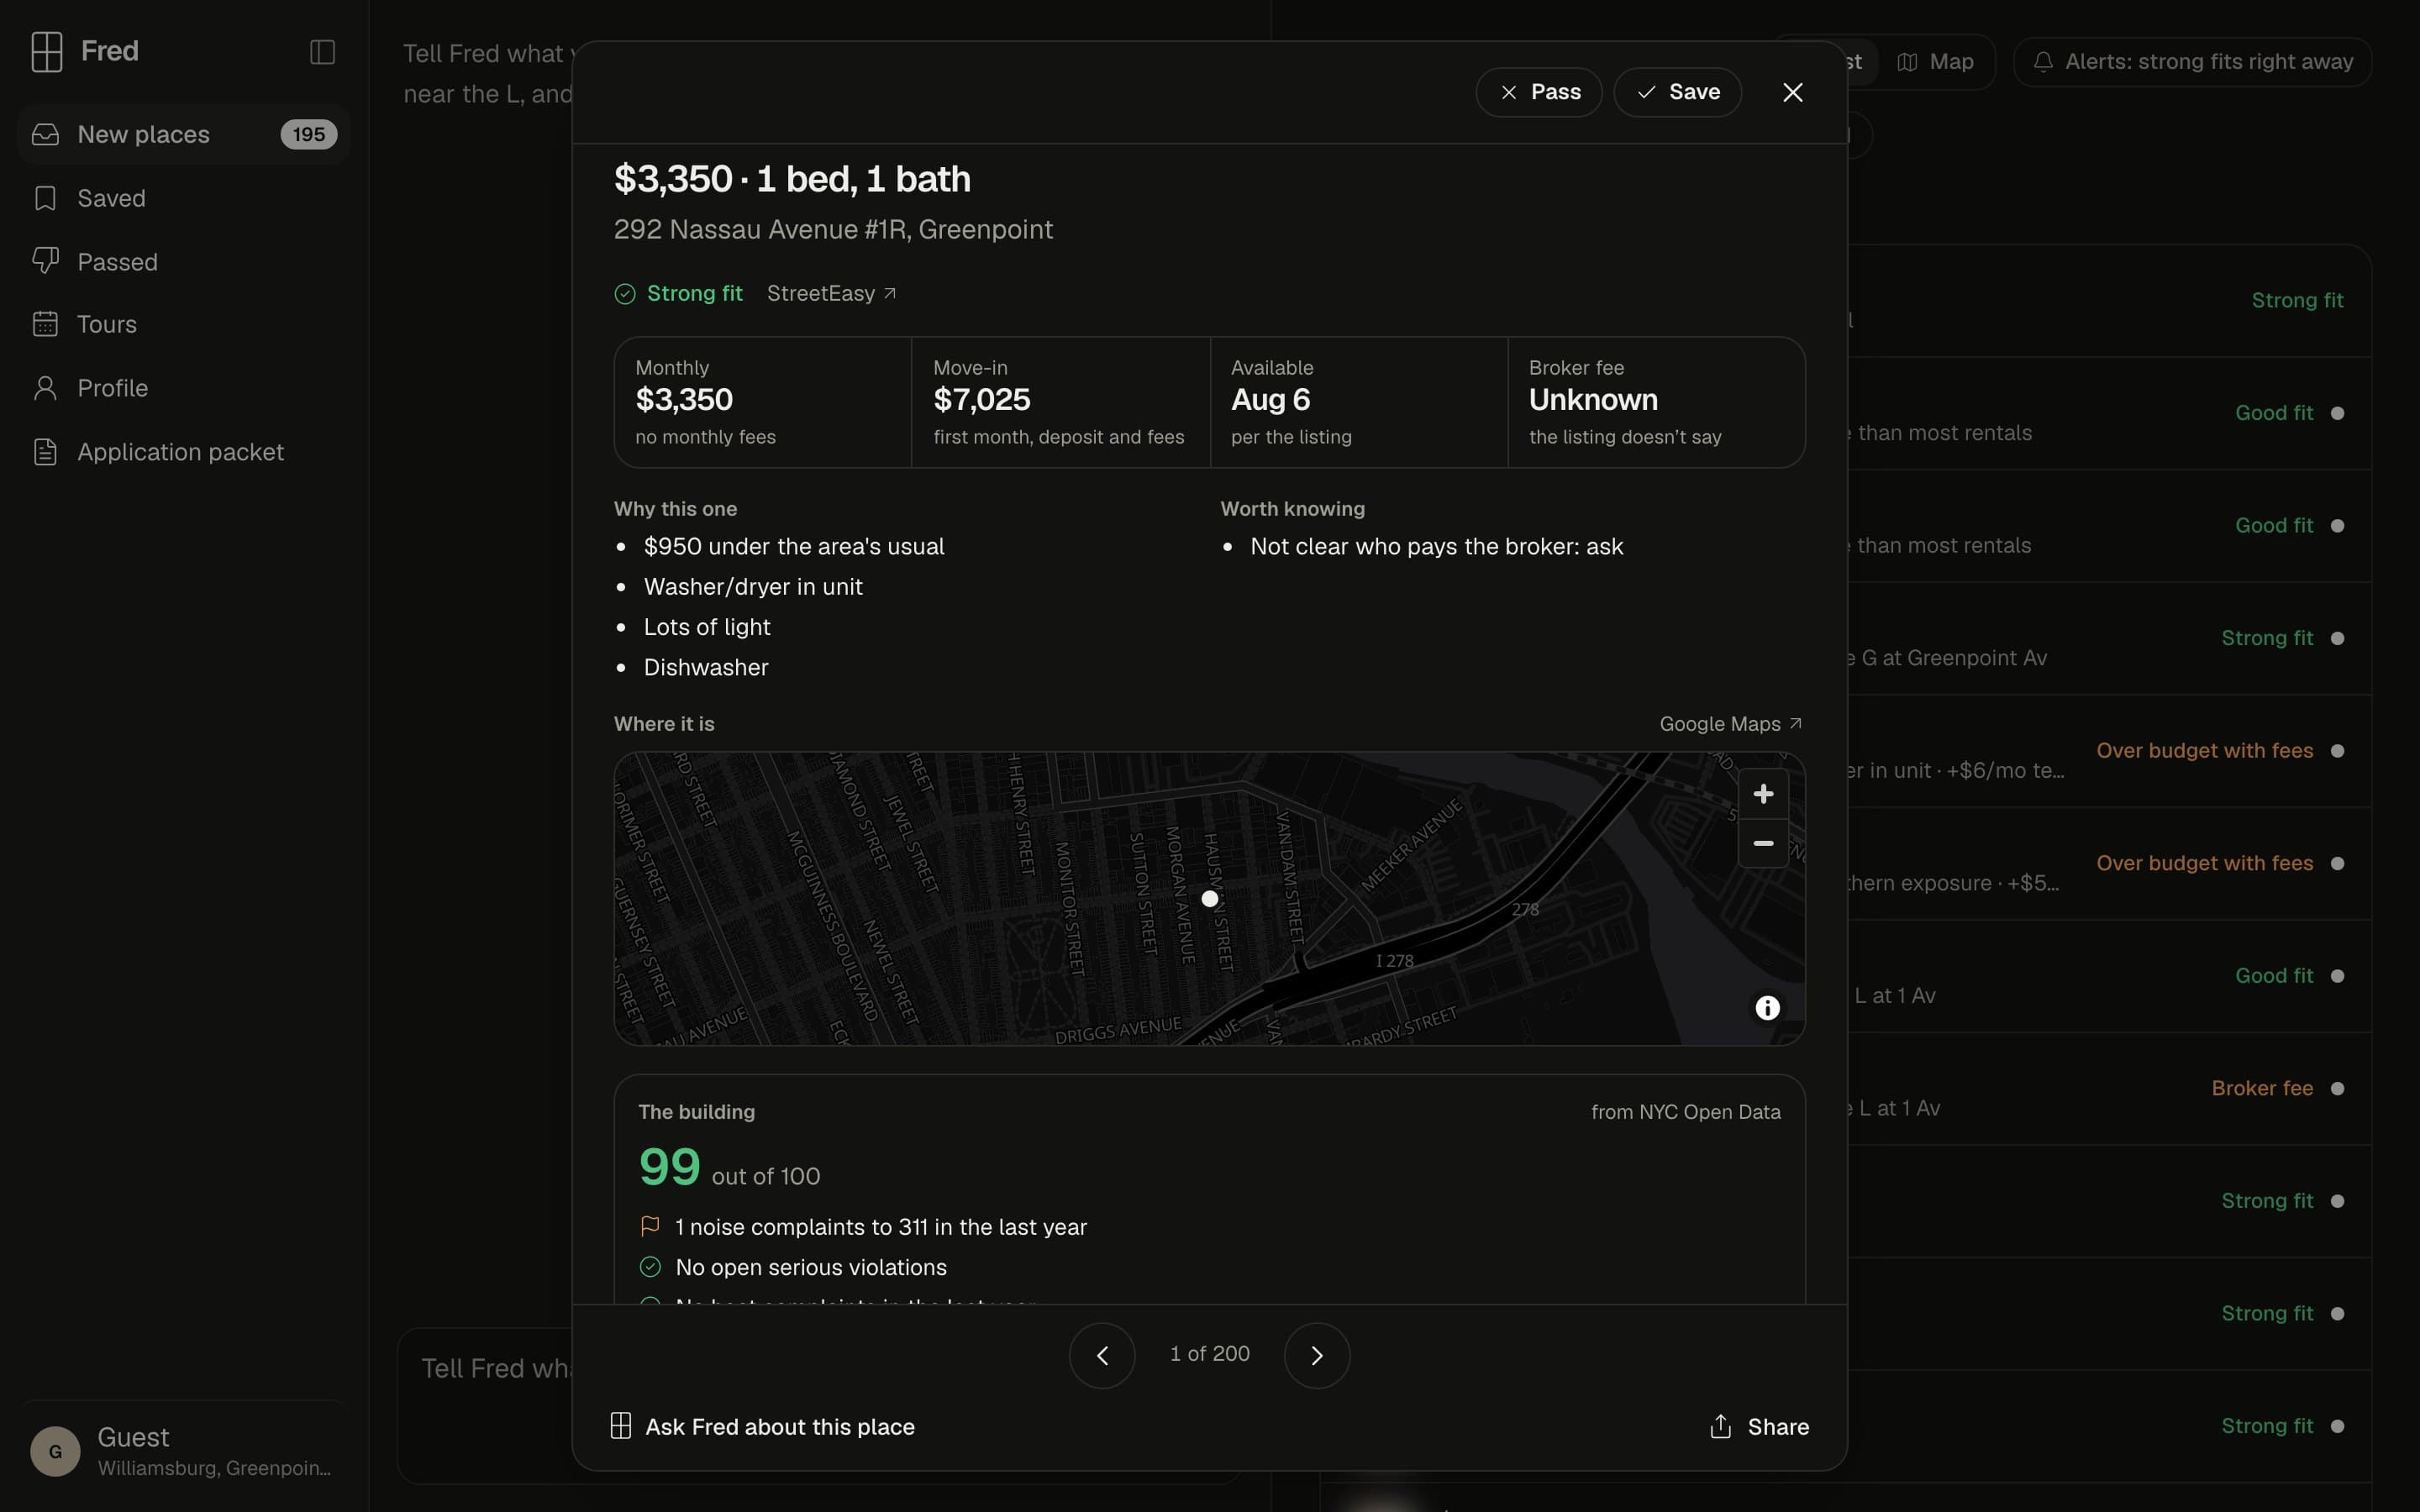Pass on this listing
Image resolution: width=2420 pixels, height=1512 pixels.
click(x=1539, y=92)
